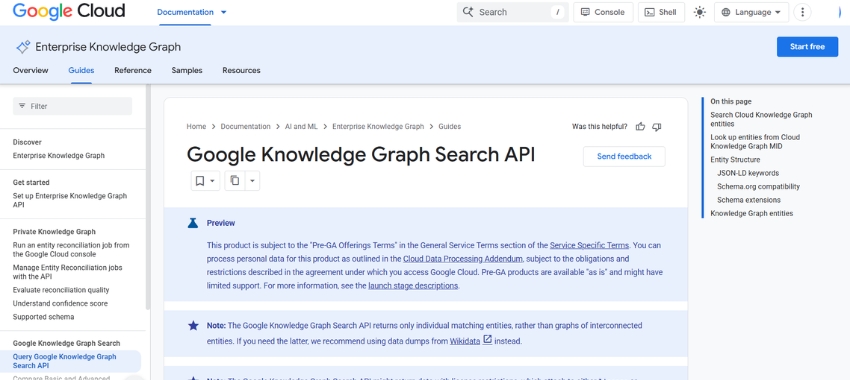This screenshot has width=850, height=380.
Task: Open the Service Specific Terms link
Action: 589,245
